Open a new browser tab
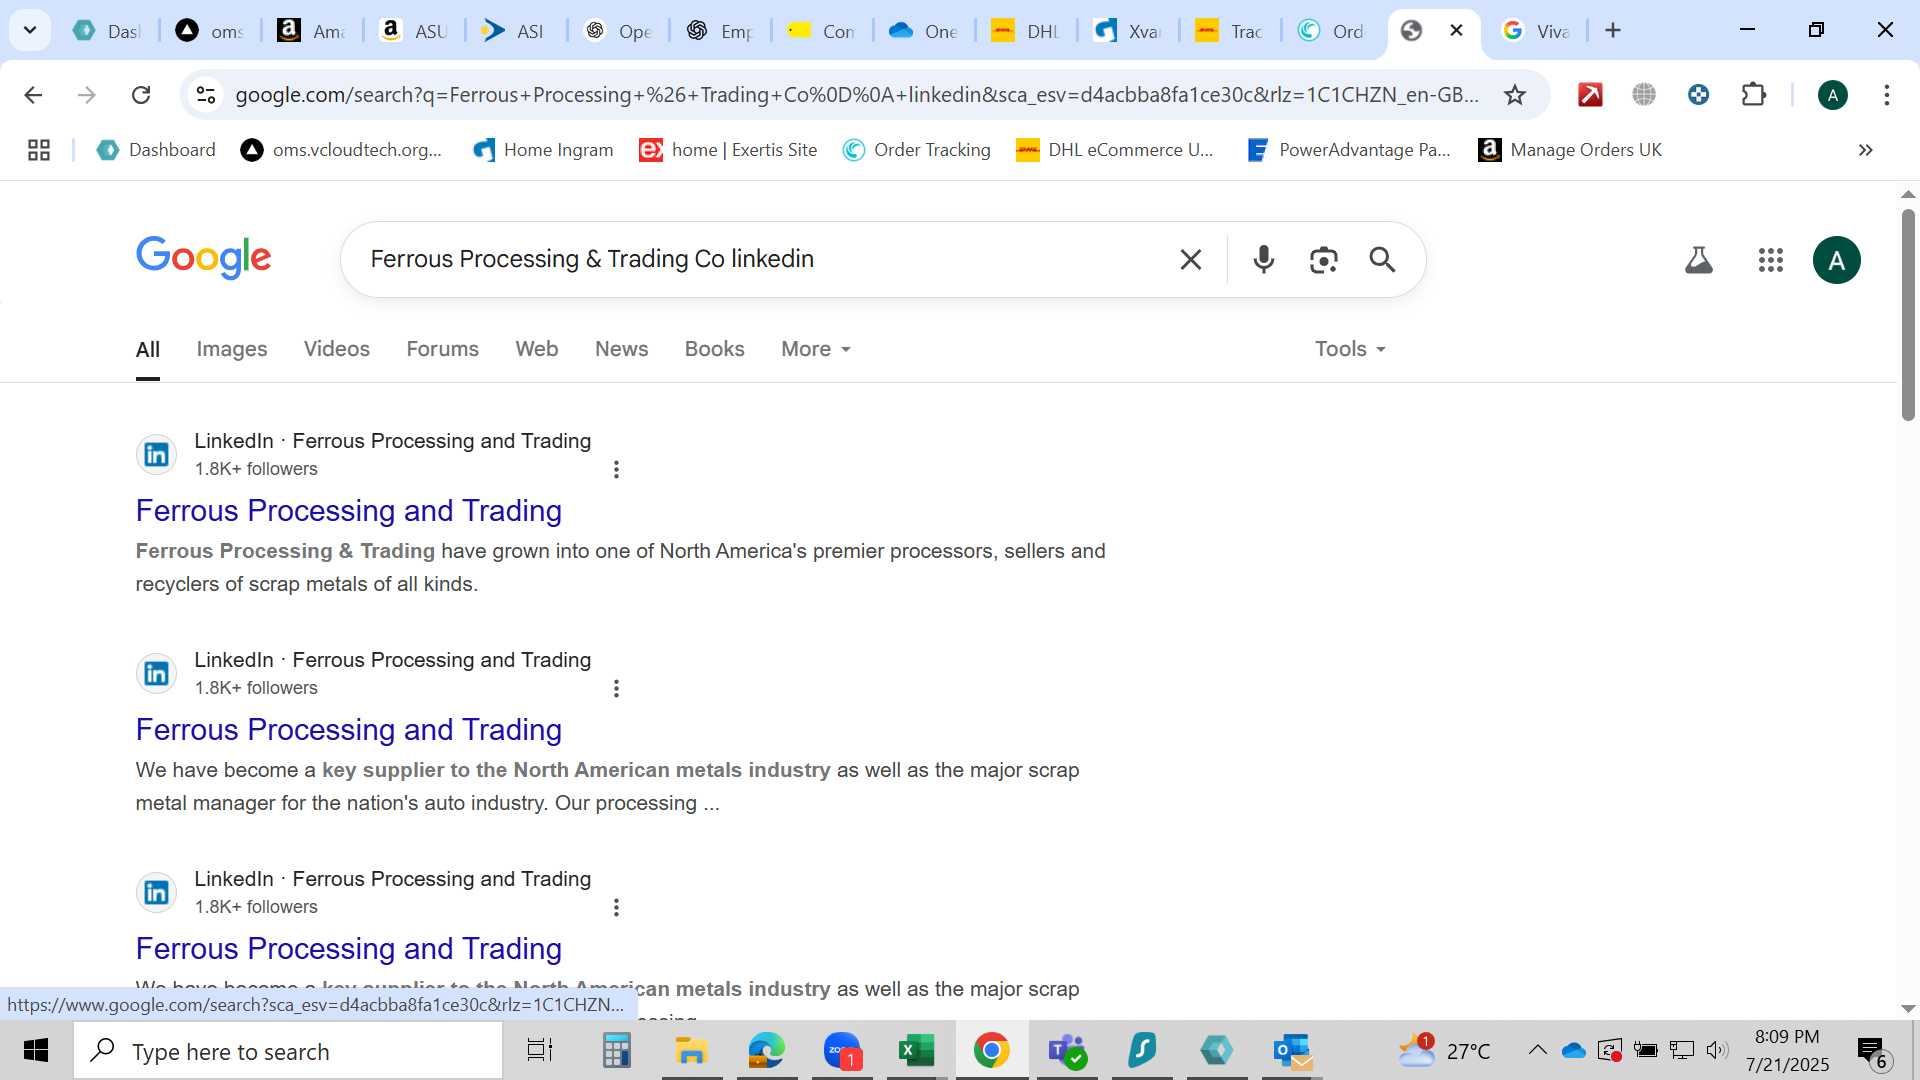Image resolution: width=1920 pixels, height=1080 pixels. [x=1612, y=30]
